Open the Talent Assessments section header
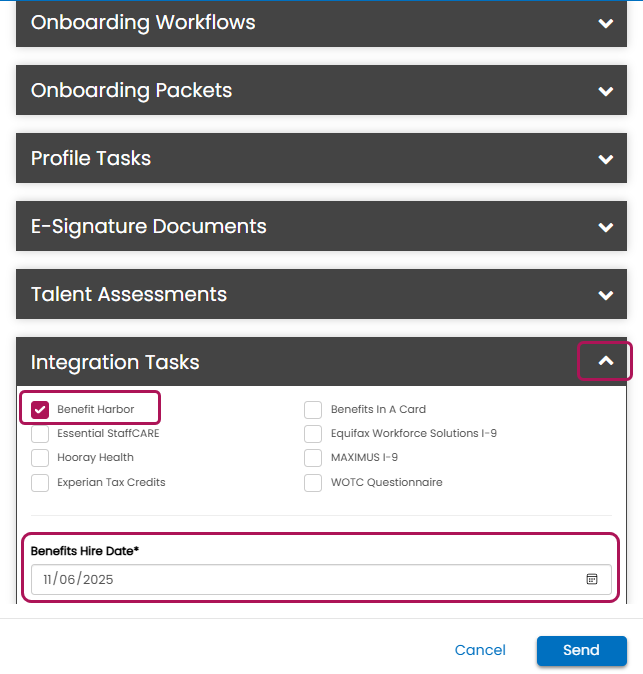 (x=321, y=294)
